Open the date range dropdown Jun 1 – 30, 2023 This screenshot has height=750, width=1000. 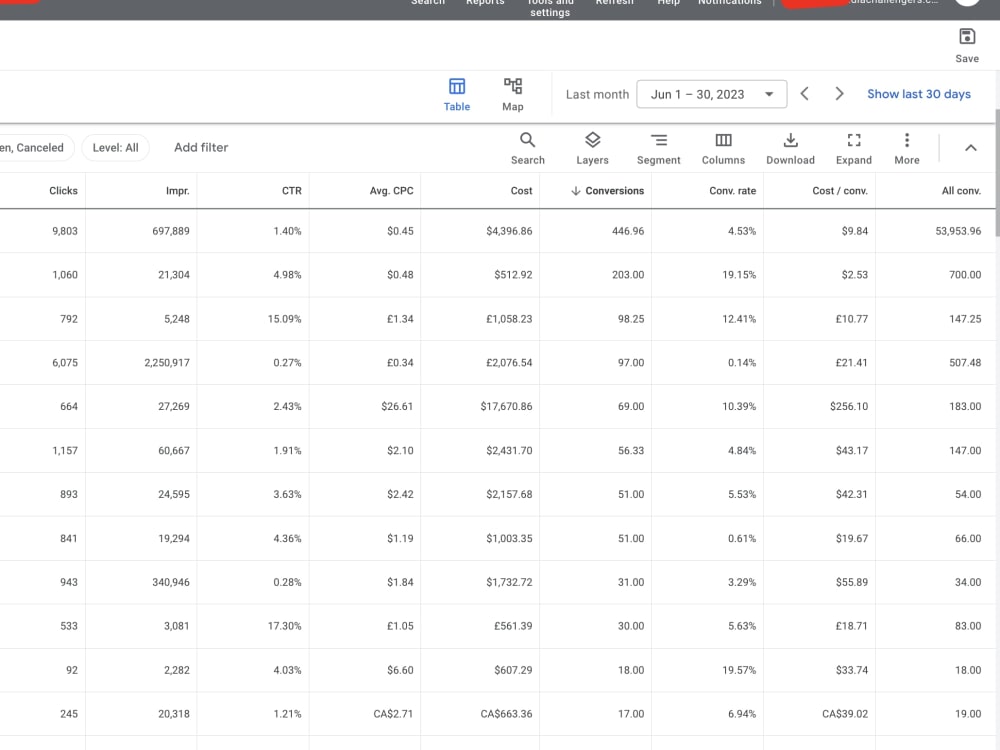point(711,94)
